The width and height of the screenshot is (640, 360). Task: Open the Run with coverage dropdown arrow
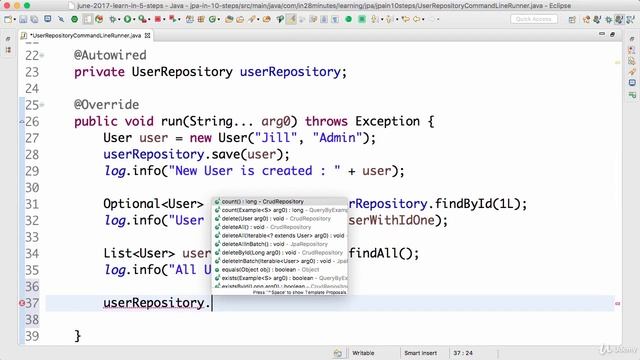[x=149, y=19]
